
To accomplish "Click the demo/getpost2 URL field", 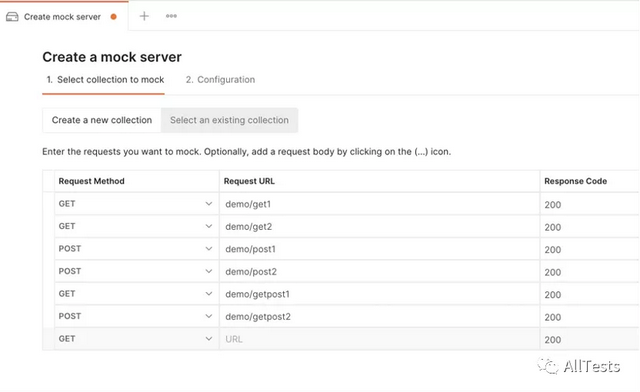I will [x=380, y=316].
